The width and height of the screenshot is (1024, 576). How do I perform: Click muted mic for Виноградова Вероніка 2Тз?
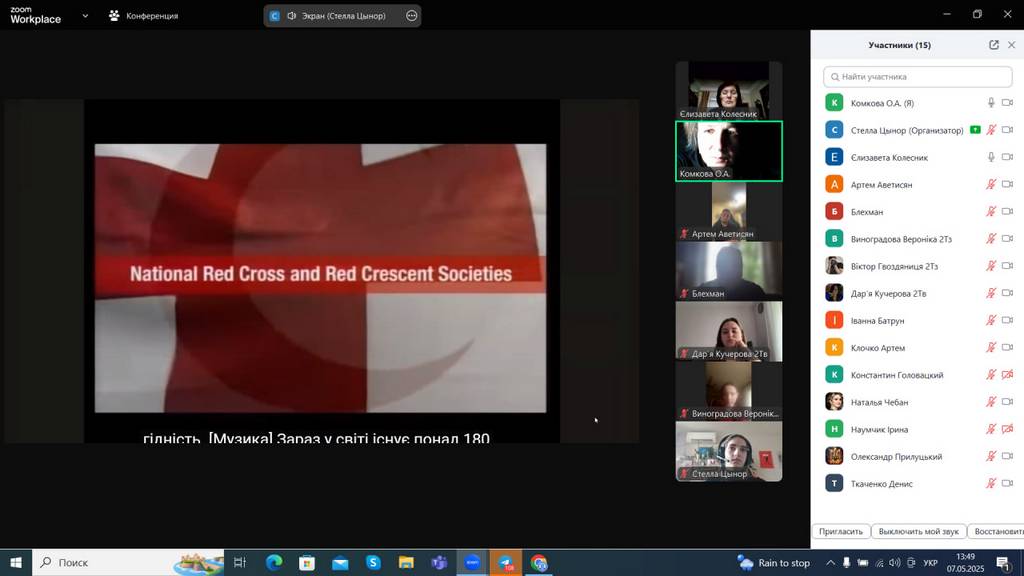991,239
